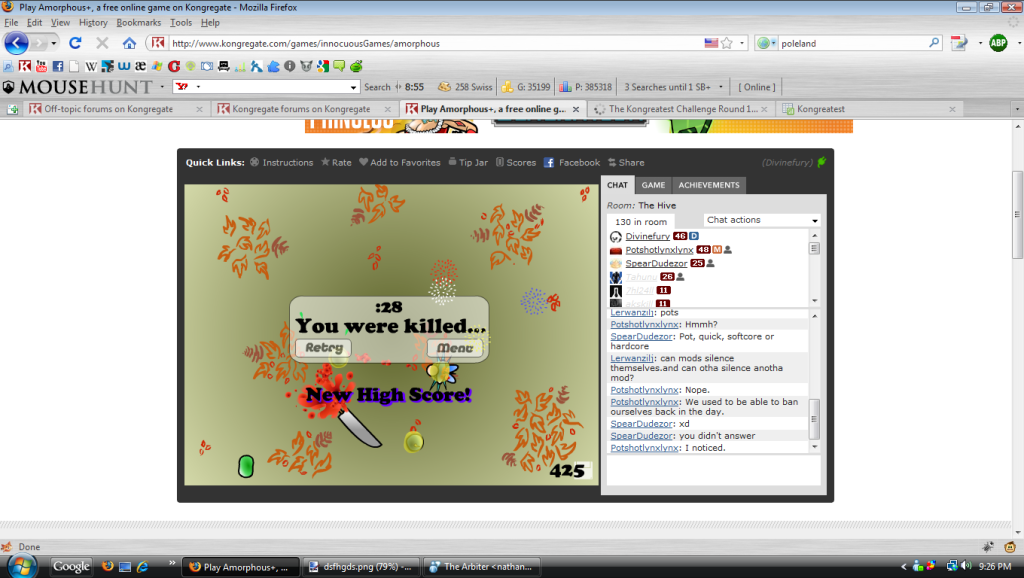Open the YouTube bookmark icon
Image resolution: width=1024 pixels, height=578 pixels.
[x=41, y=66]
